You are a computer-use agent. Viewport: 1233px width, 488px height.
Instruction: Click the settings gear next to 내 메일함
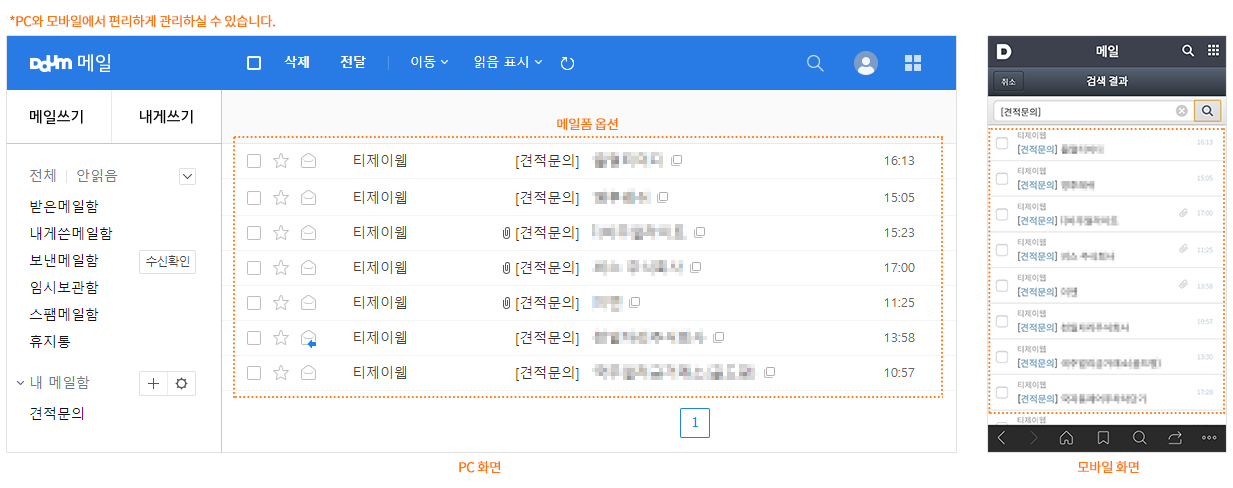coord(181,383)
